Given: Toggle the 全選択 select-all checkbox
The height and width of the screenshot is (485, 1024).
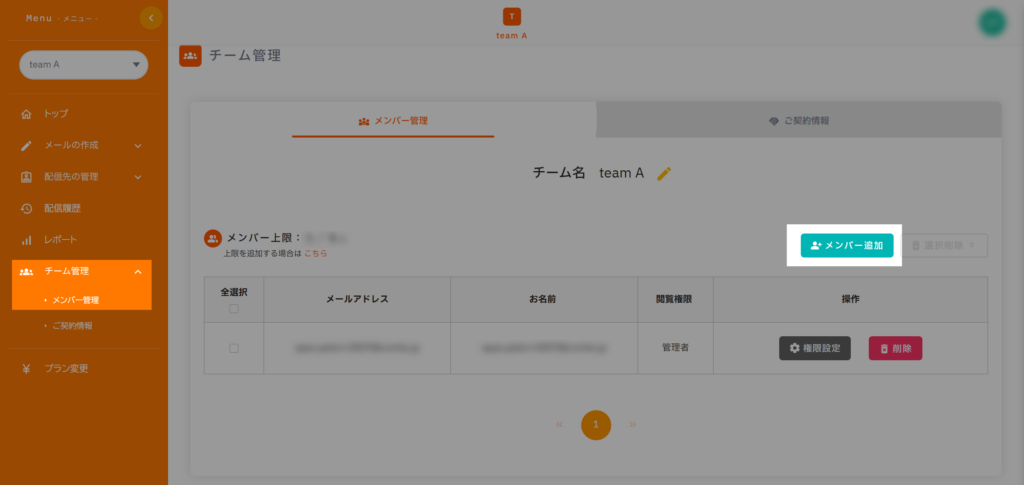Looking at the screenshot, I should coord(234,309).
